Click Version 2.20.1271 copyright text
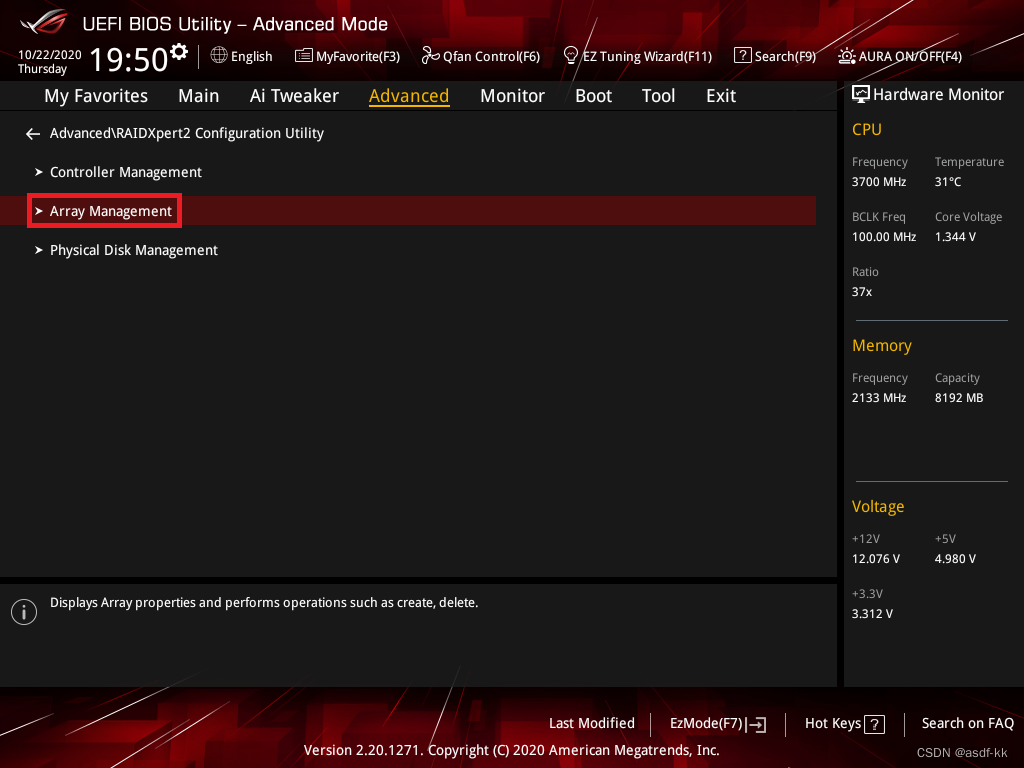1024x768 pixels. click(x=511, y=750)
